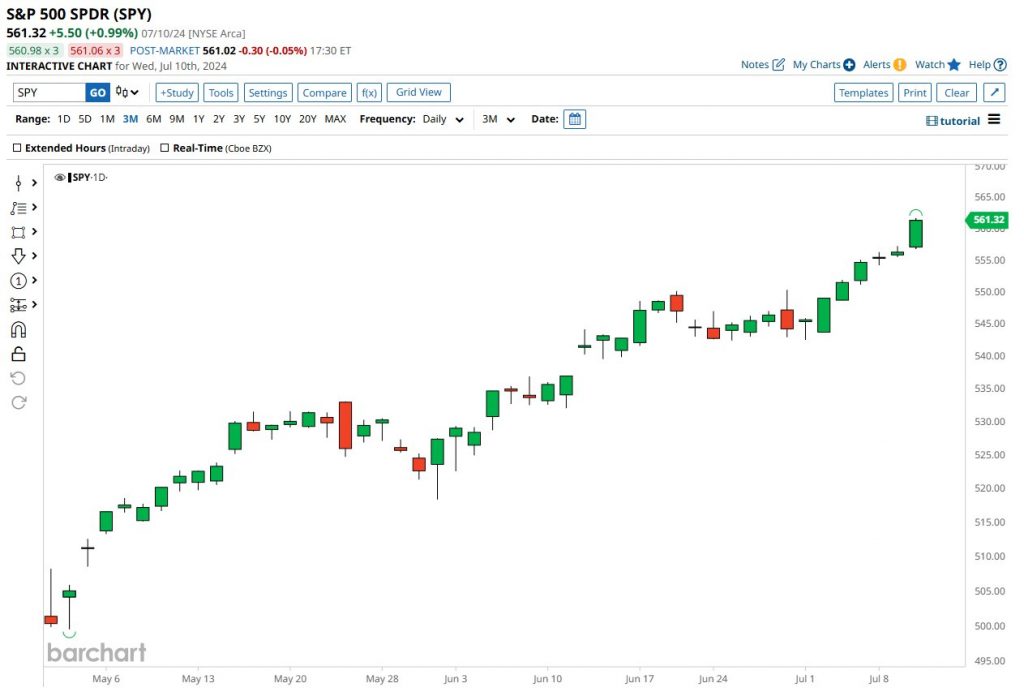
Task: Expand the line tools options arrow
Action: coord(35,208)
